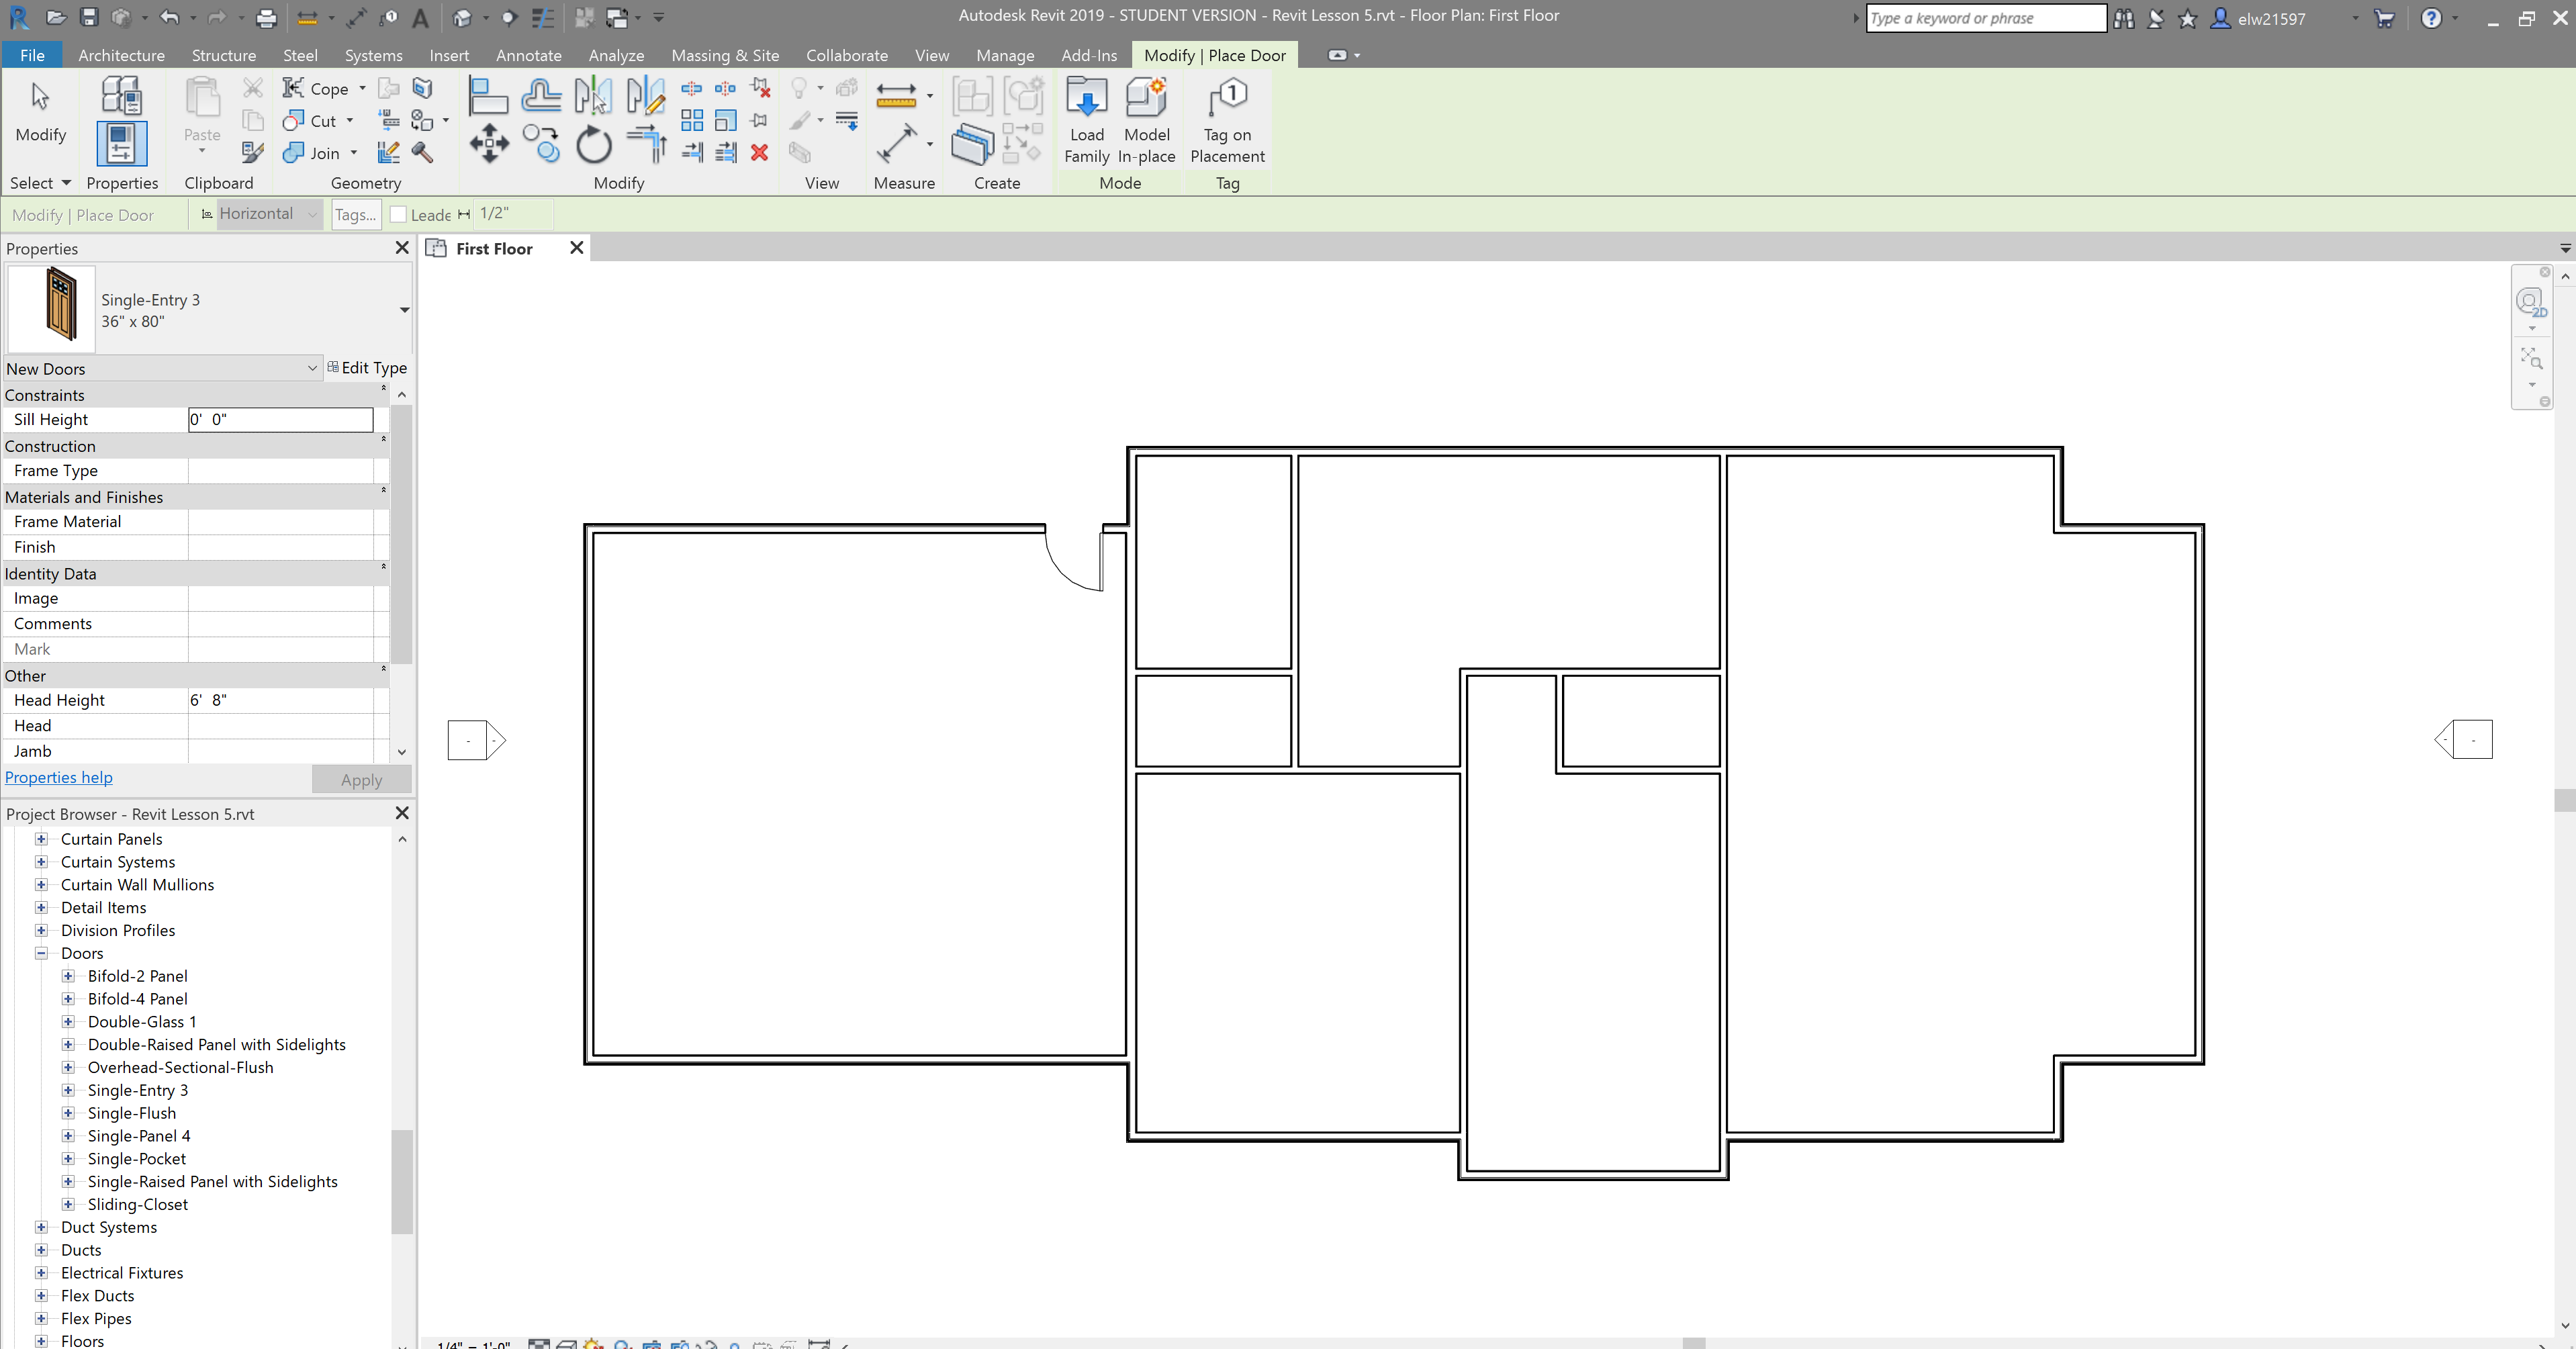Expand the Single-Flush door family
Screen dimensions: 2576x1349
tap(68, 1113)
